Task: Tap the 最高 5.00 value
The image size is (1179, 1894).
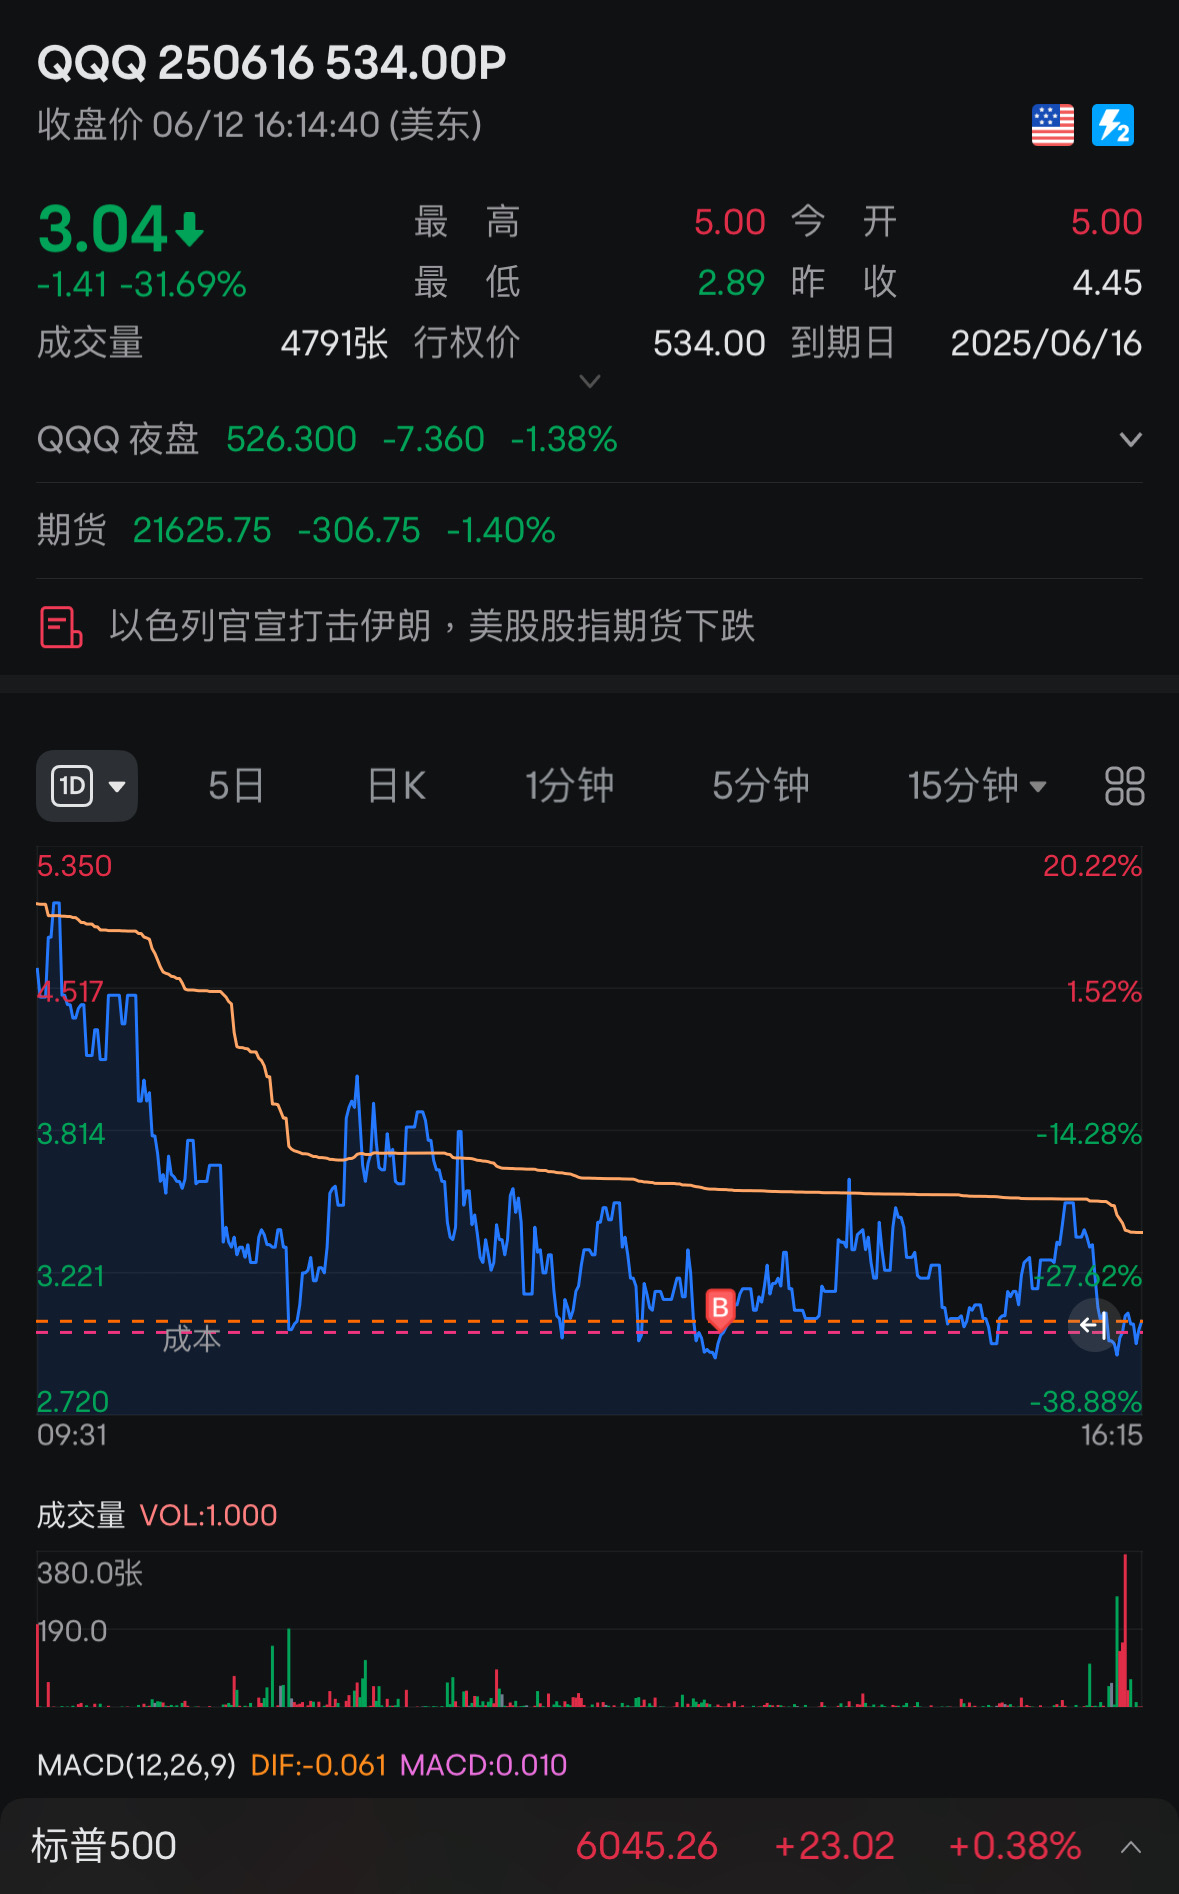Action: (730, 222)
